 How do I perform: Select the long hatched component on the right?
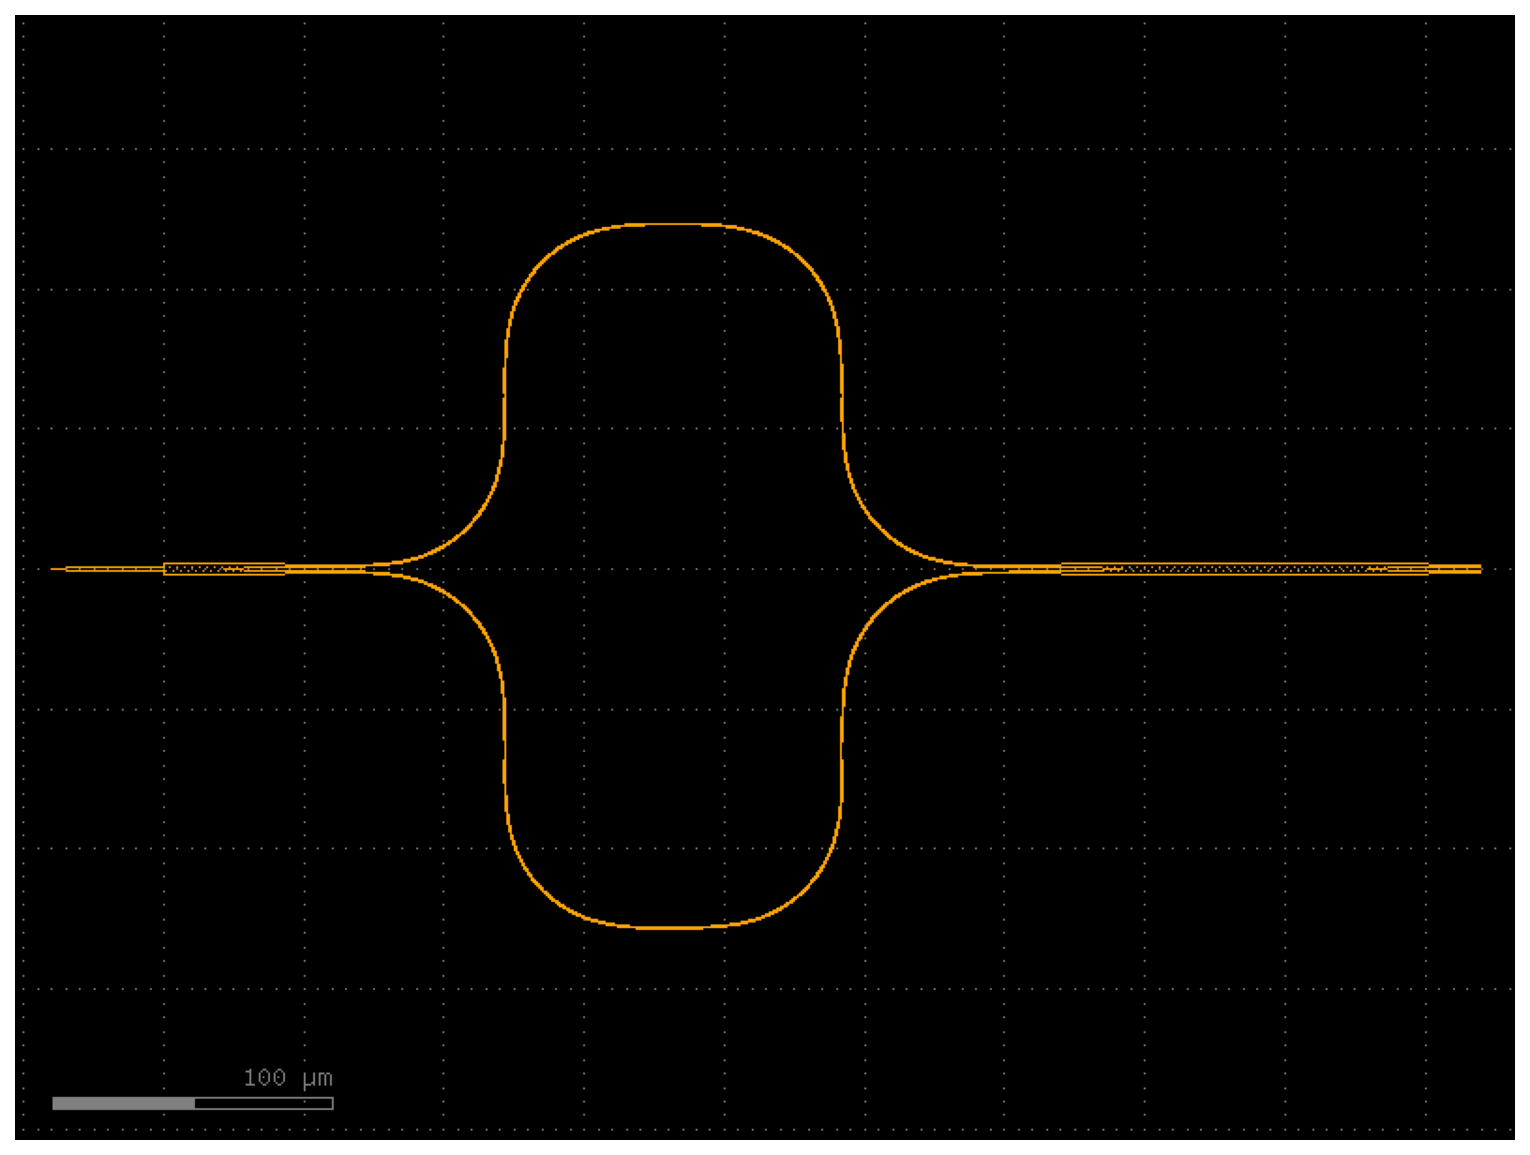pos(1244,569)
